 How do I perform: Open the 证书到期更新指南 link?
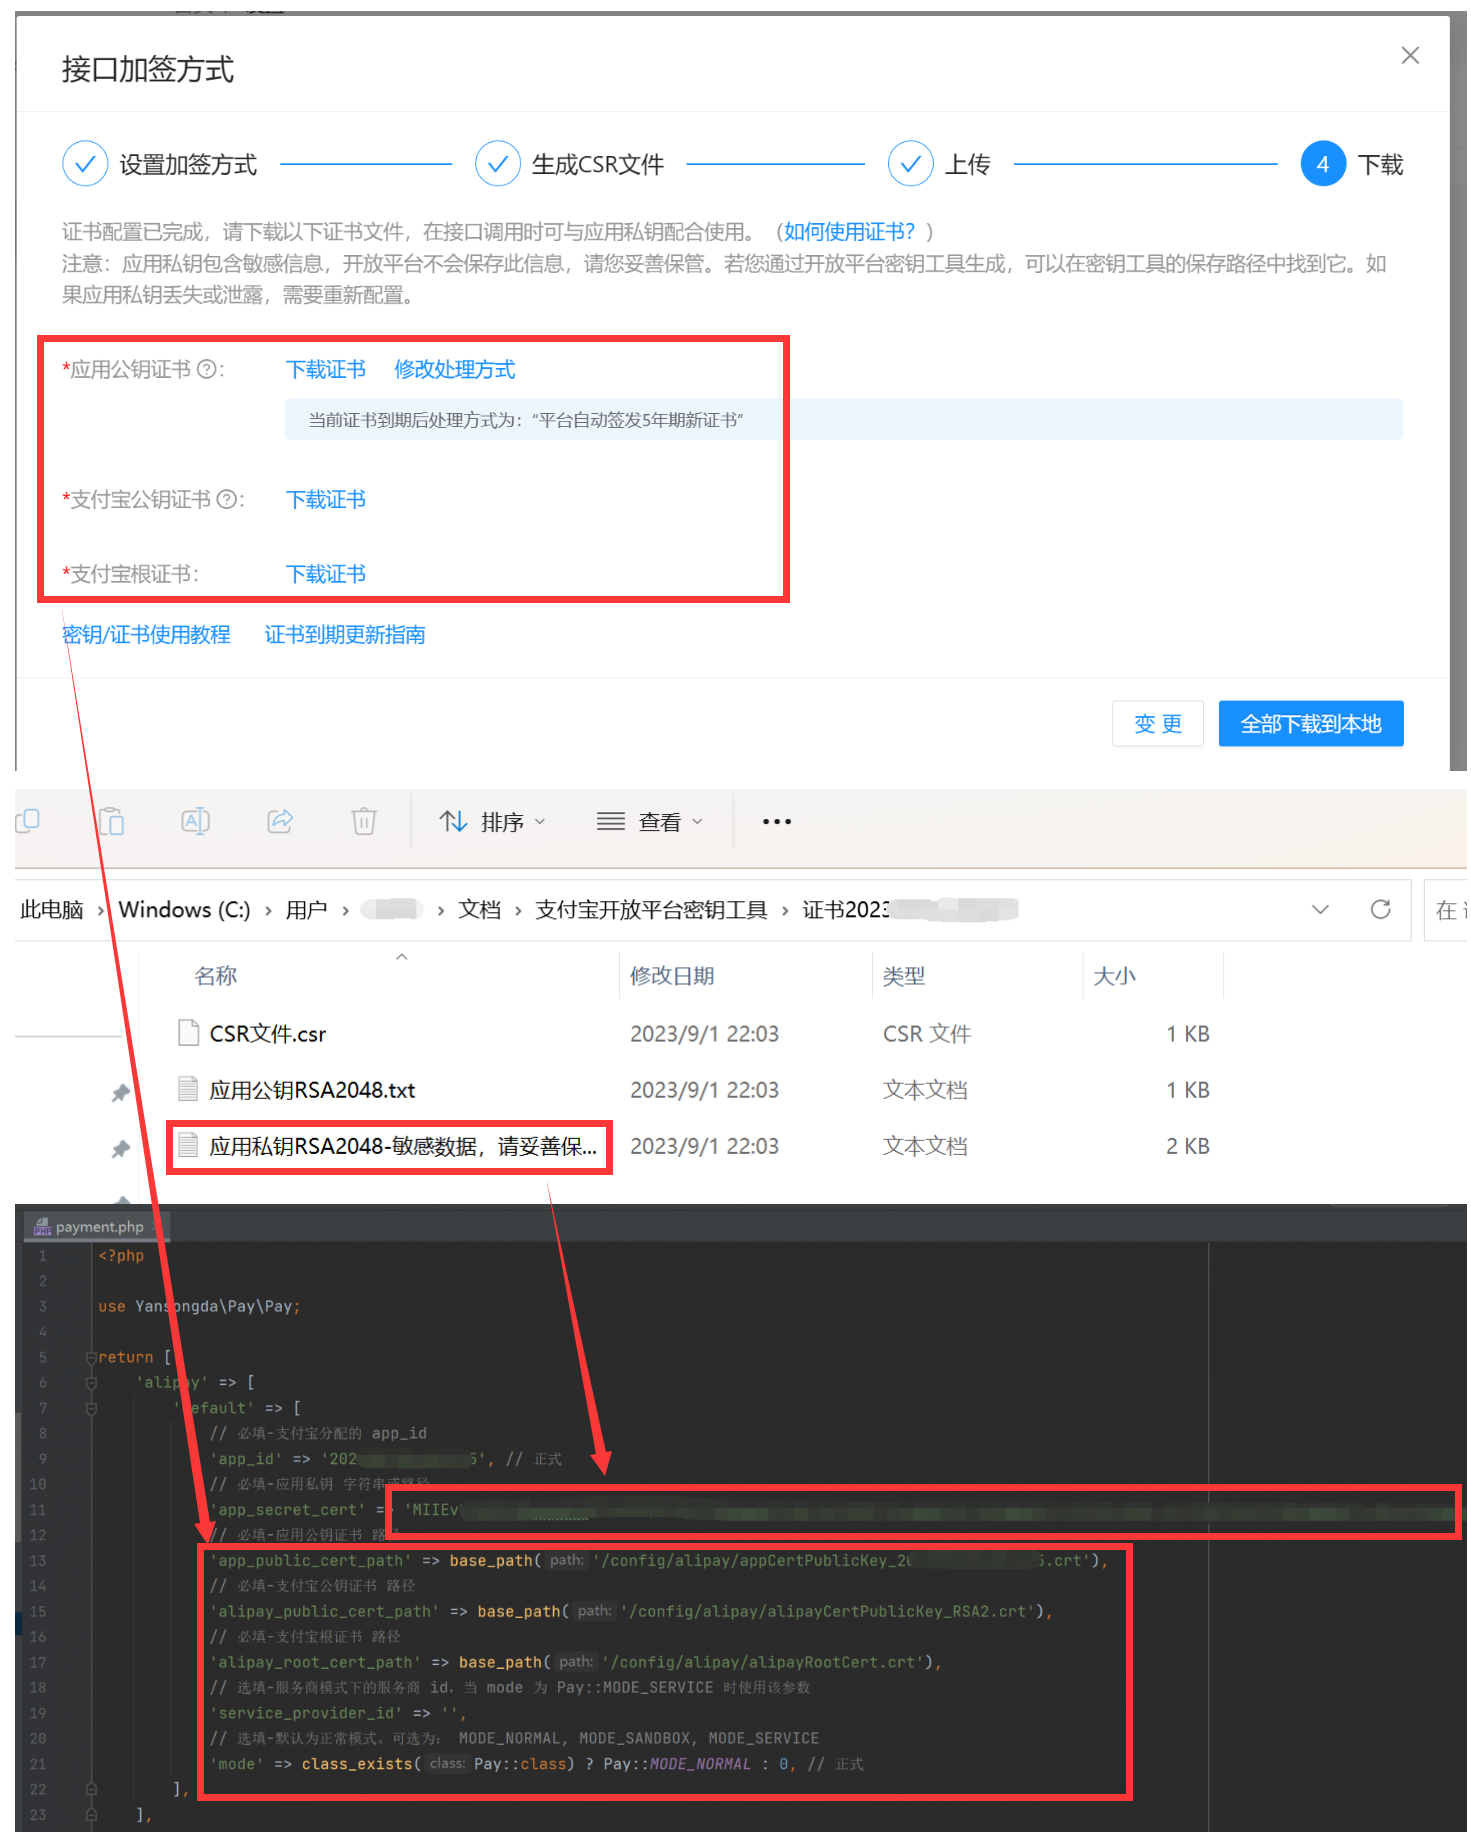tap(345, 635)
